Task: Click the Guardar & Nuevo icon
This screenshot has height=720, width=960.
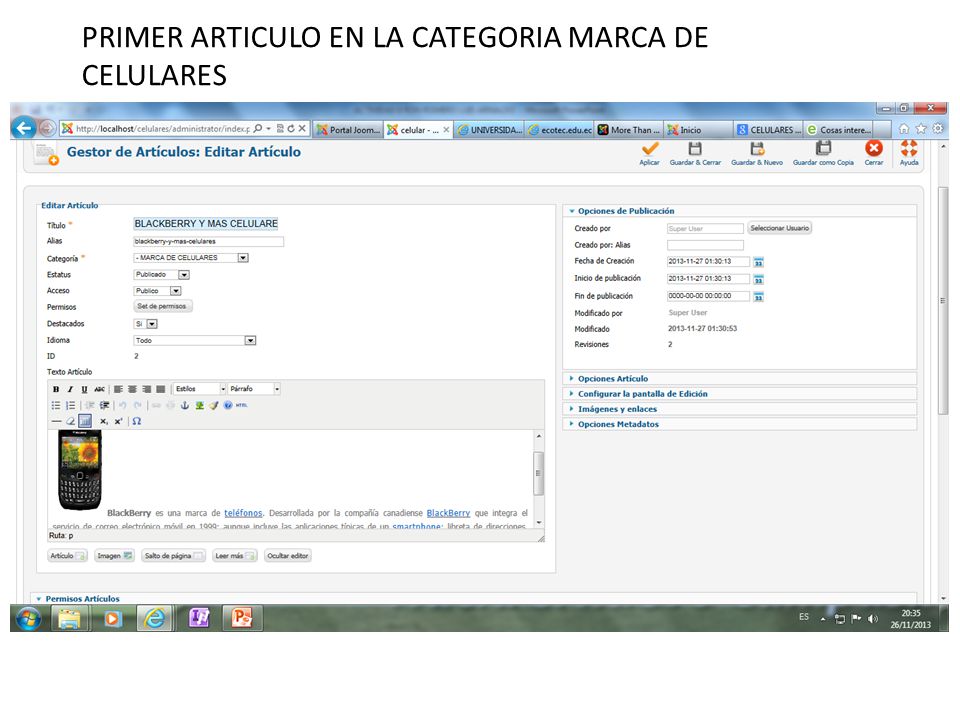Action: pos(757,149)
